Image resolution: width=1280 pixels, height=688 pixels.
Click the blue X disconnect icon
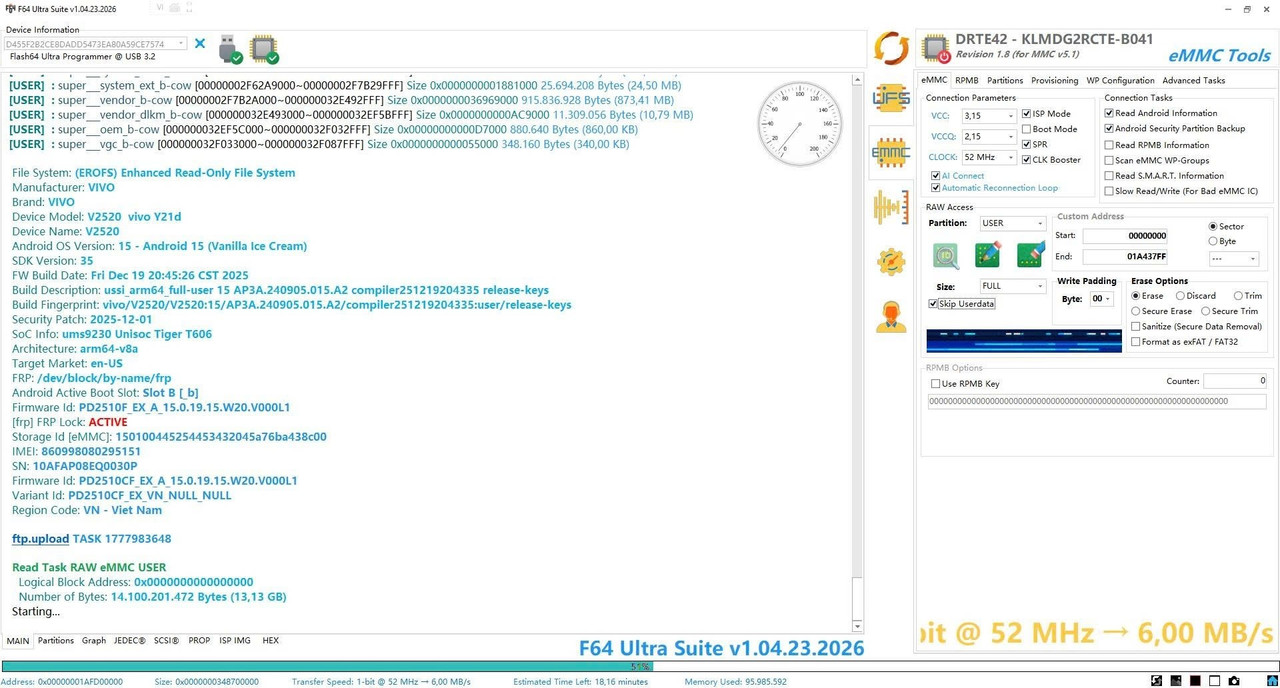(x=200, y=44)
